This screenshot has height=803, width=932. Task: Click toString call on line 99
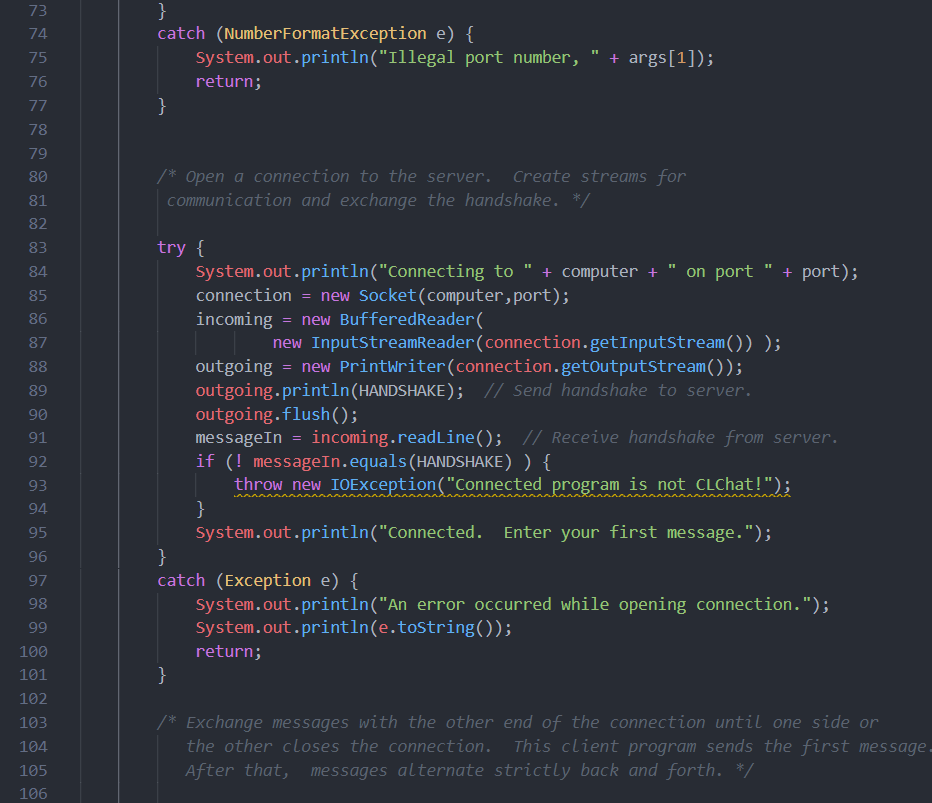pyautogui.click(x=436, y=628)
